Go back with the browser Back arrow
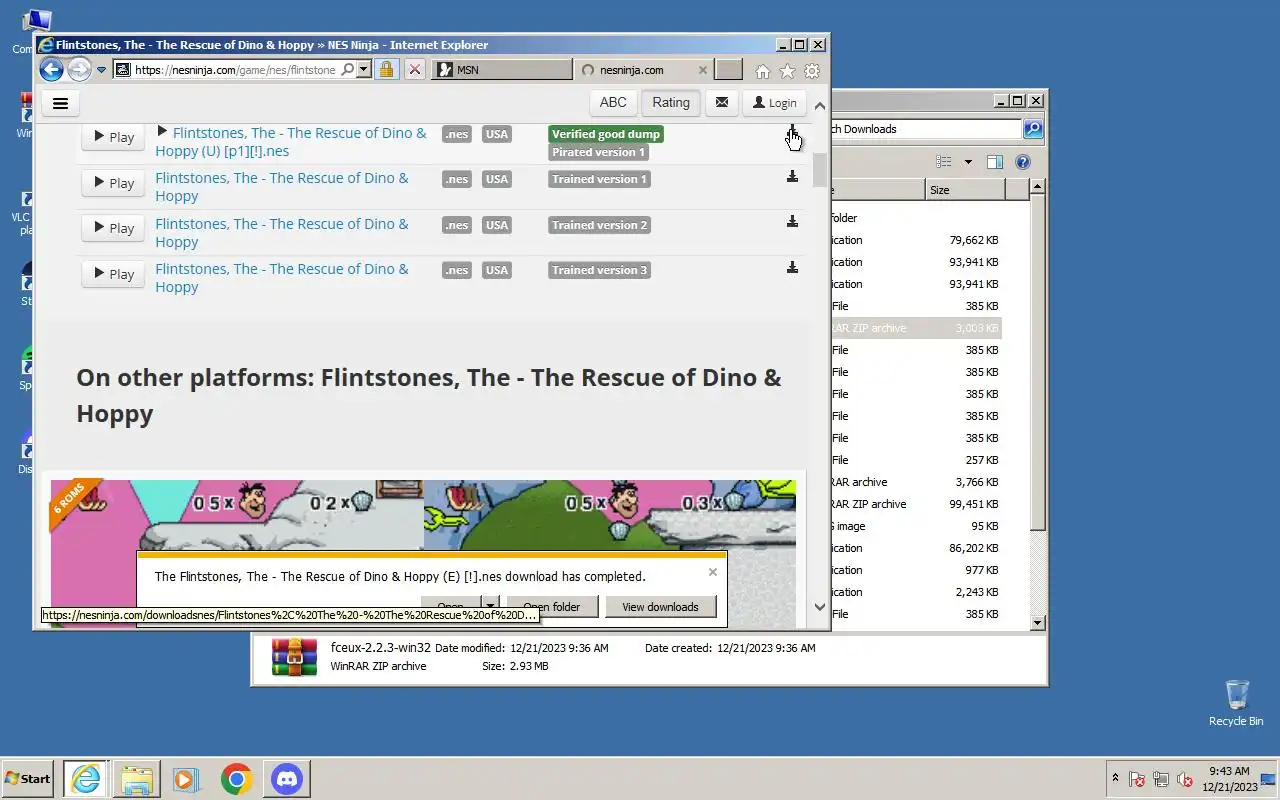 51,70
